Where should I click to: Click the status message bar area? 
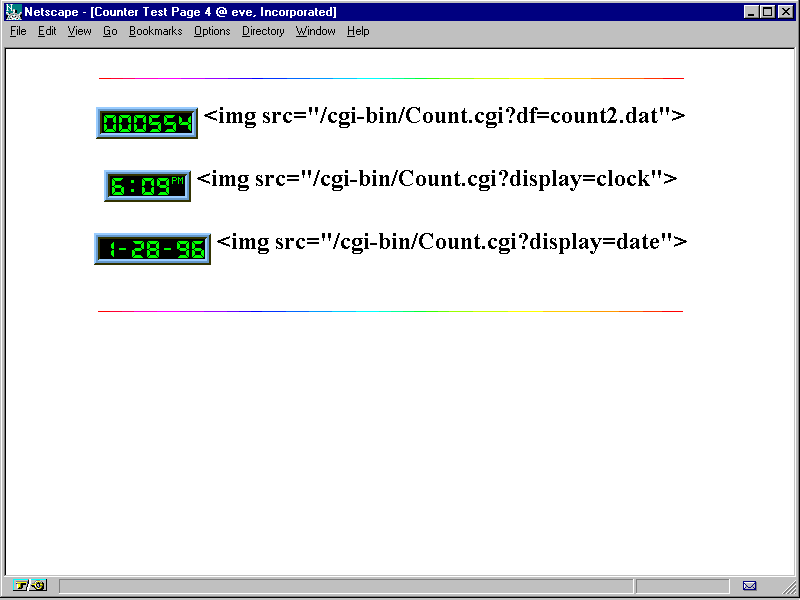[x=345, y=585]
